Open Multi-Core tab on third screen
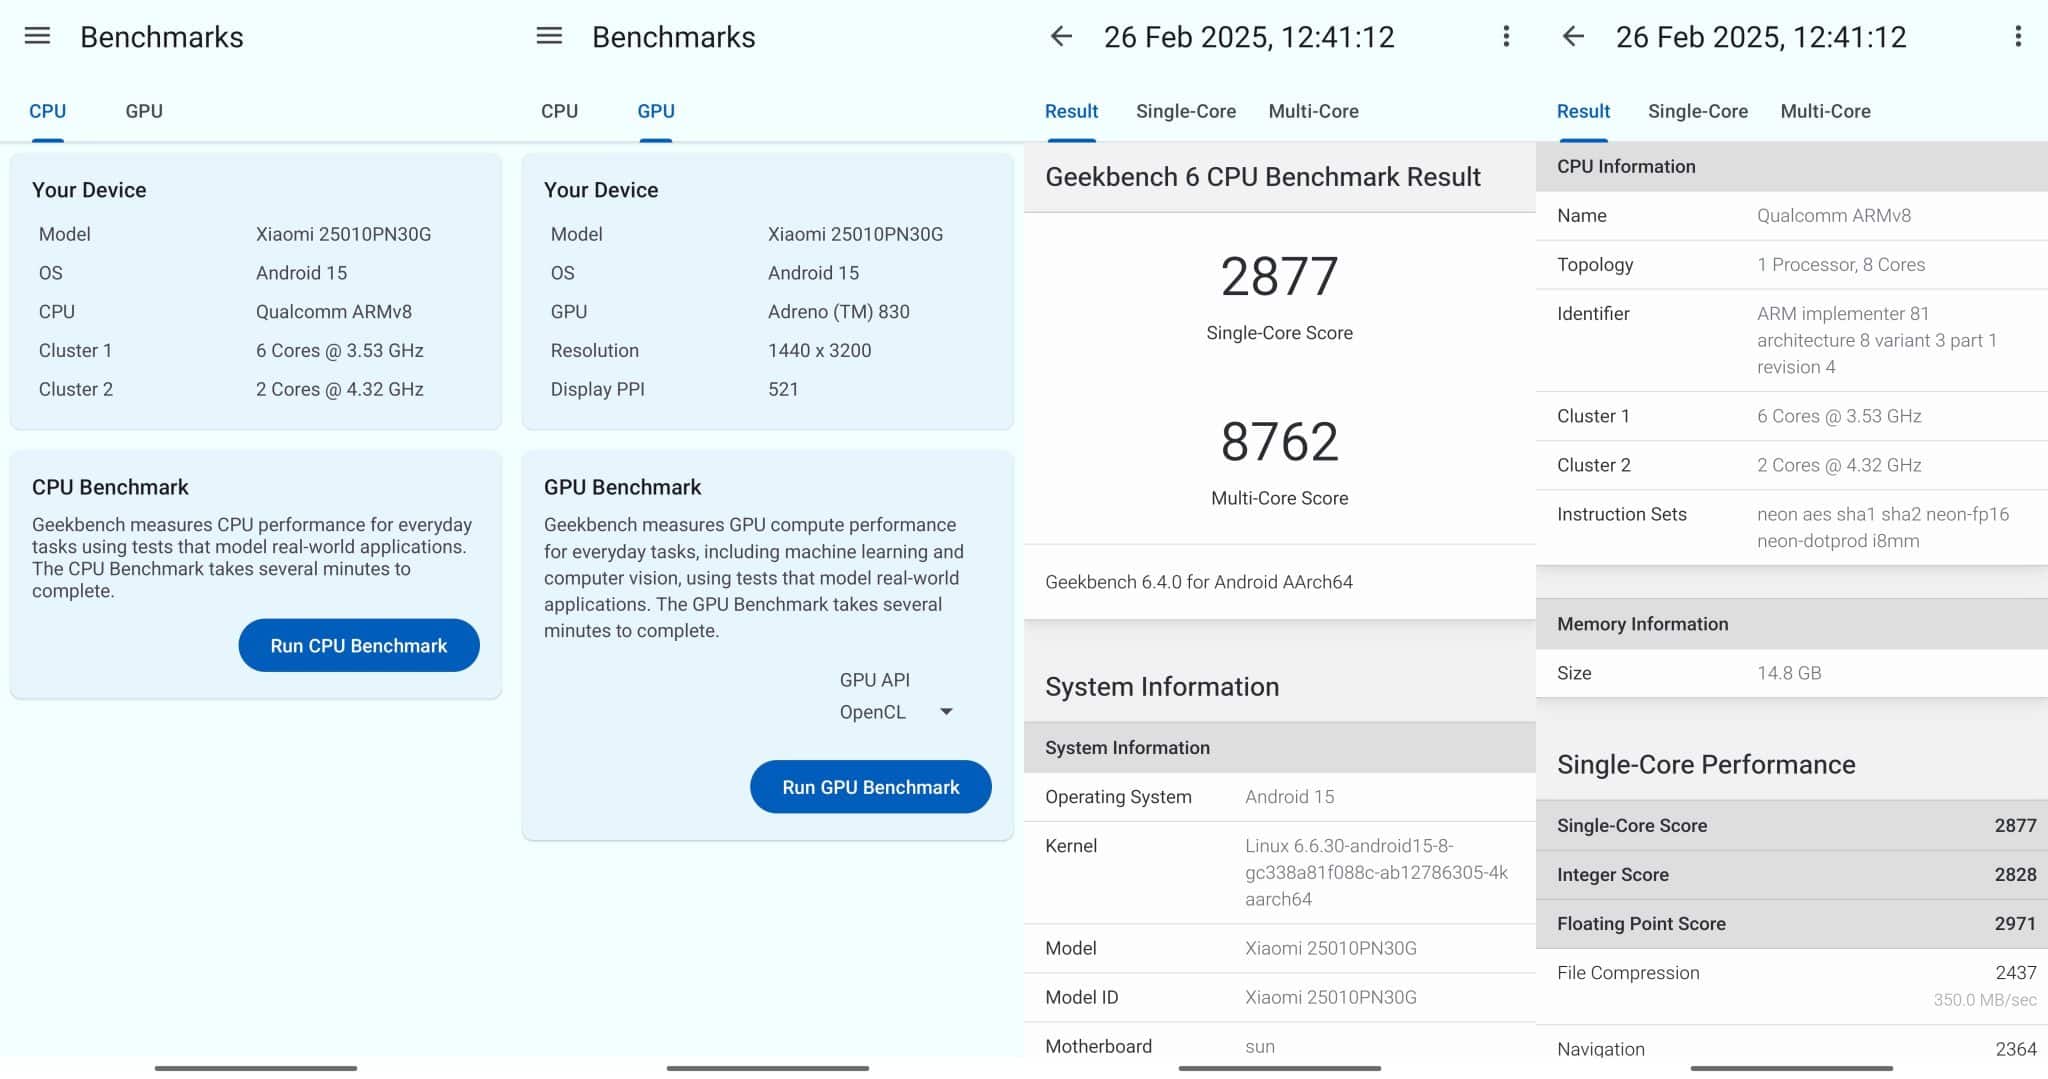Image resolution: width=2048 pixels, height=1079 pixels. click(1313, 111)
